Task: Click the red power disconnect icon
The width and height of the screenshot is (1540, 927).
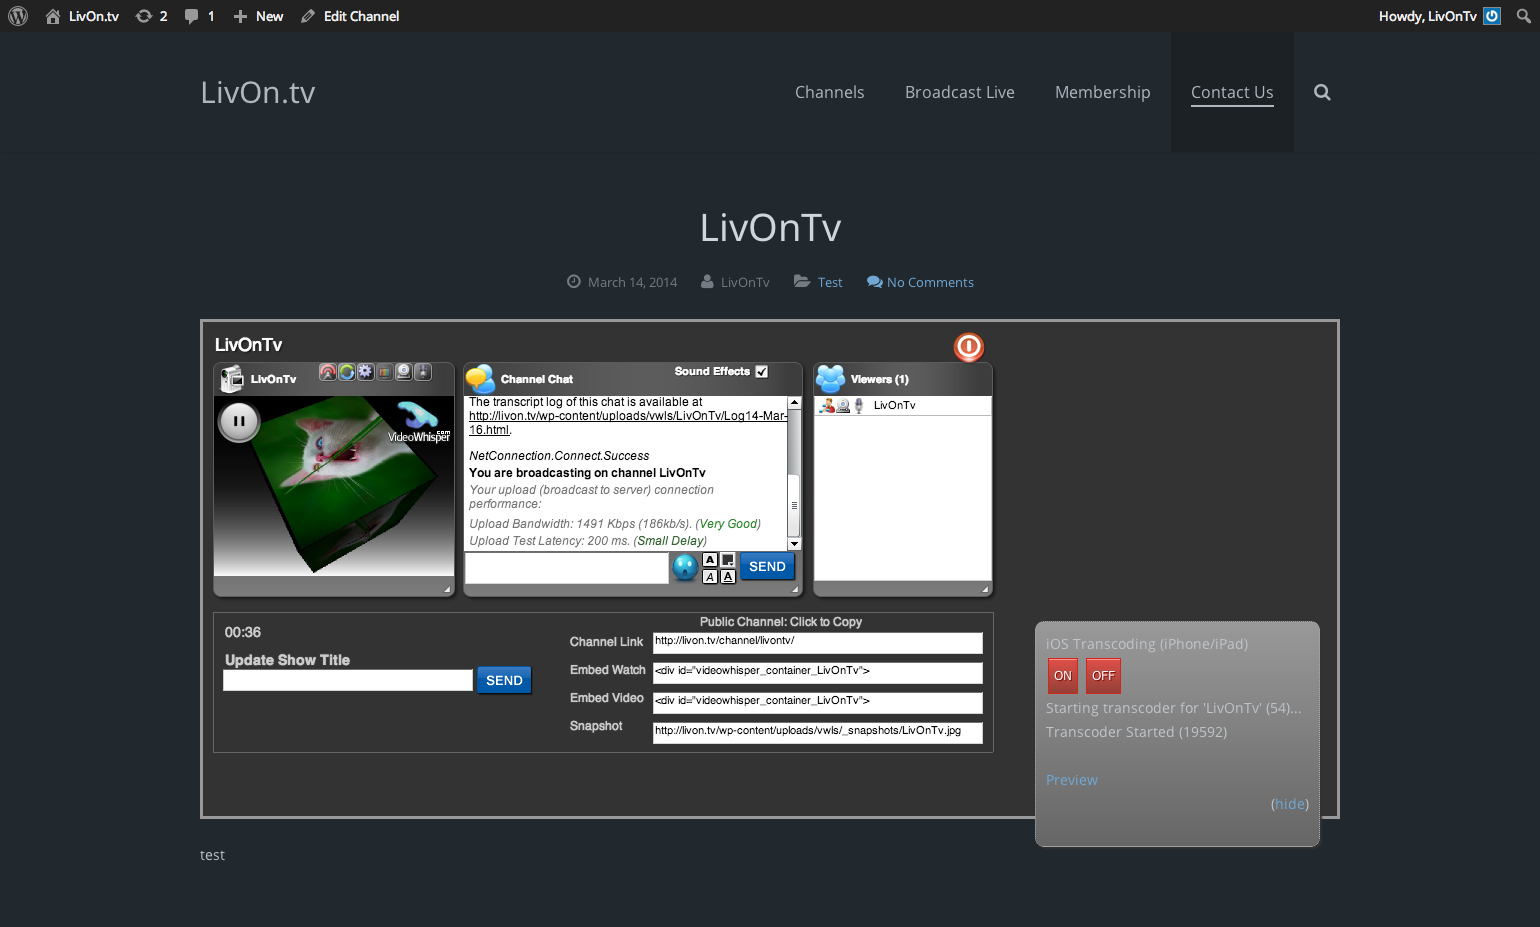Action: click(x=968, y=347)
